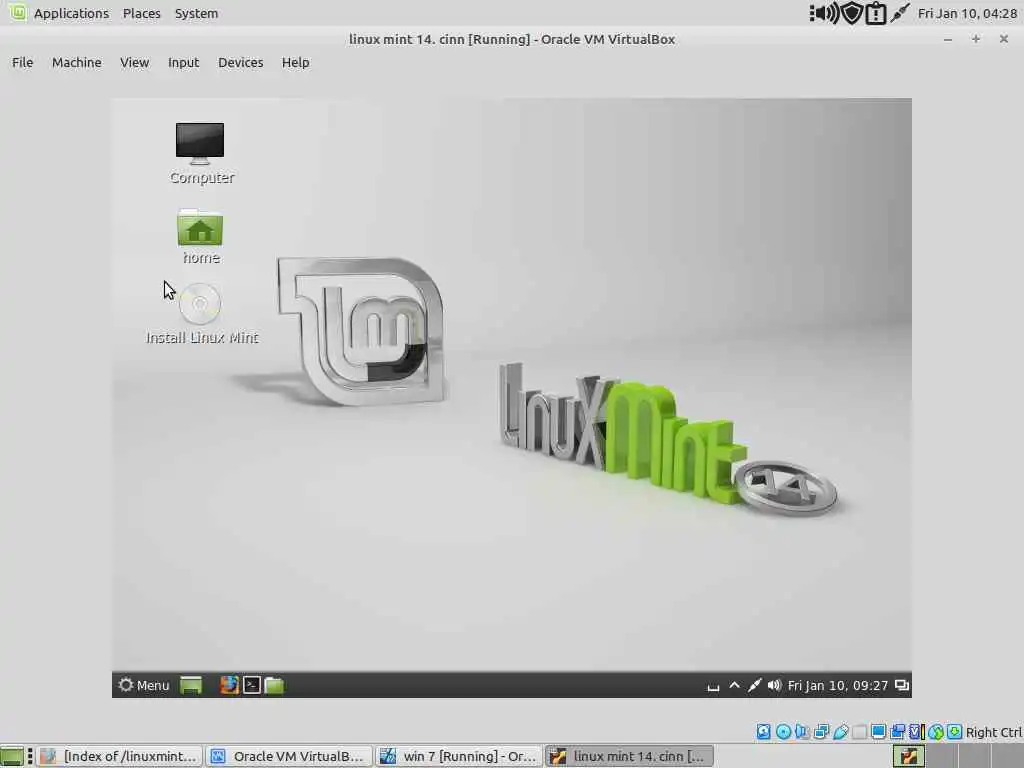
Task: Open the Input menu
Action: 184,63
